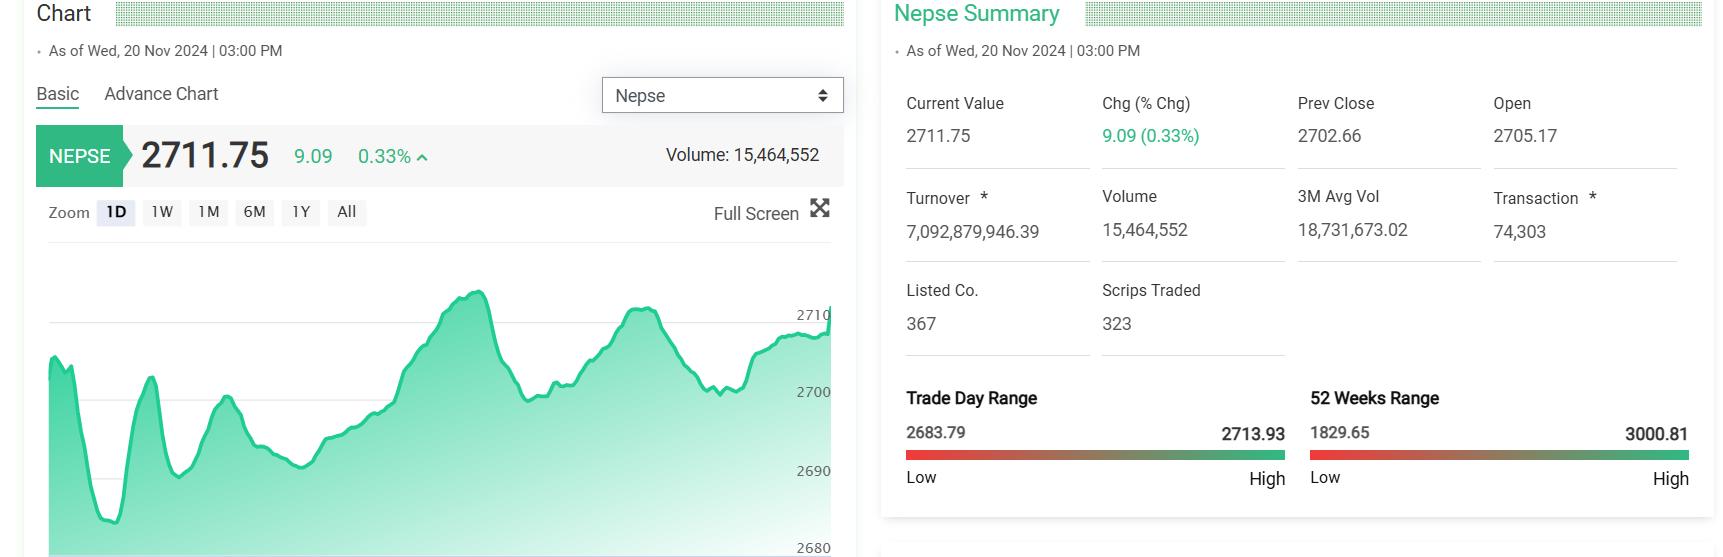Viewport: 1723px width, 557px height.
Task: Show All time chart data
Action: (347, 212)
